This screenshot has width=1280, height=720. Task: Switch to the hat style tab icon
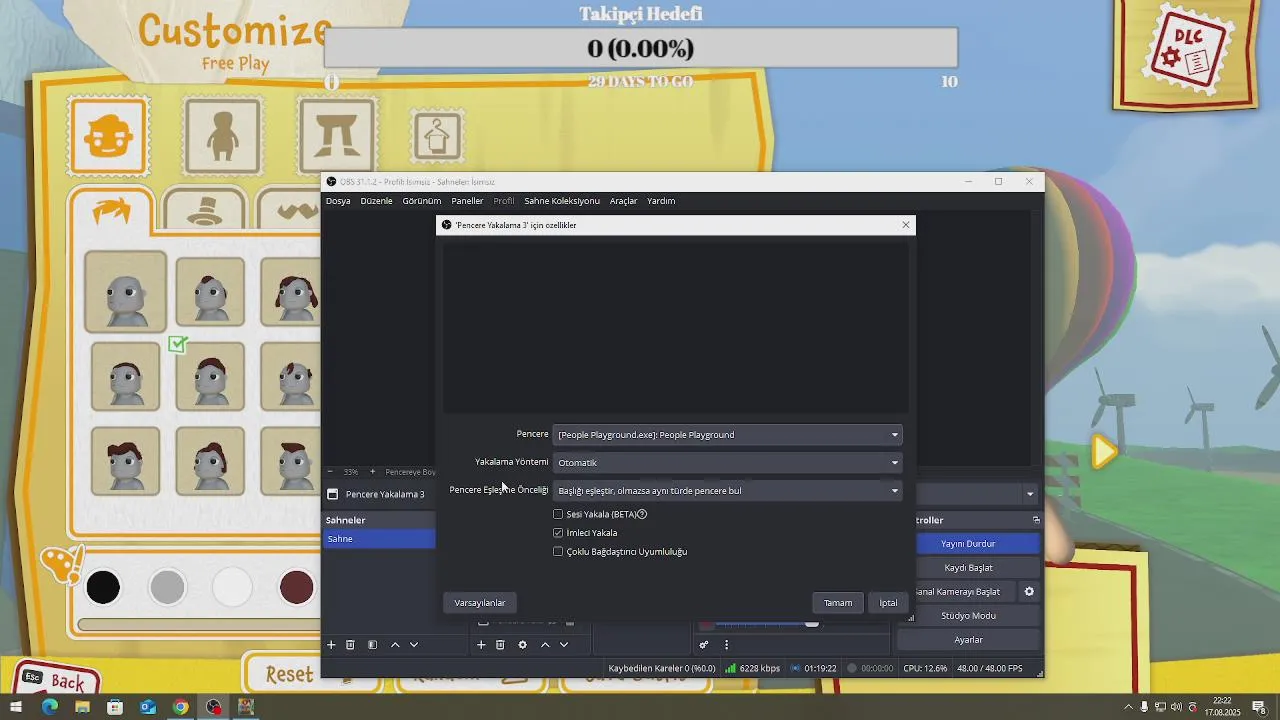click(205, 211)
